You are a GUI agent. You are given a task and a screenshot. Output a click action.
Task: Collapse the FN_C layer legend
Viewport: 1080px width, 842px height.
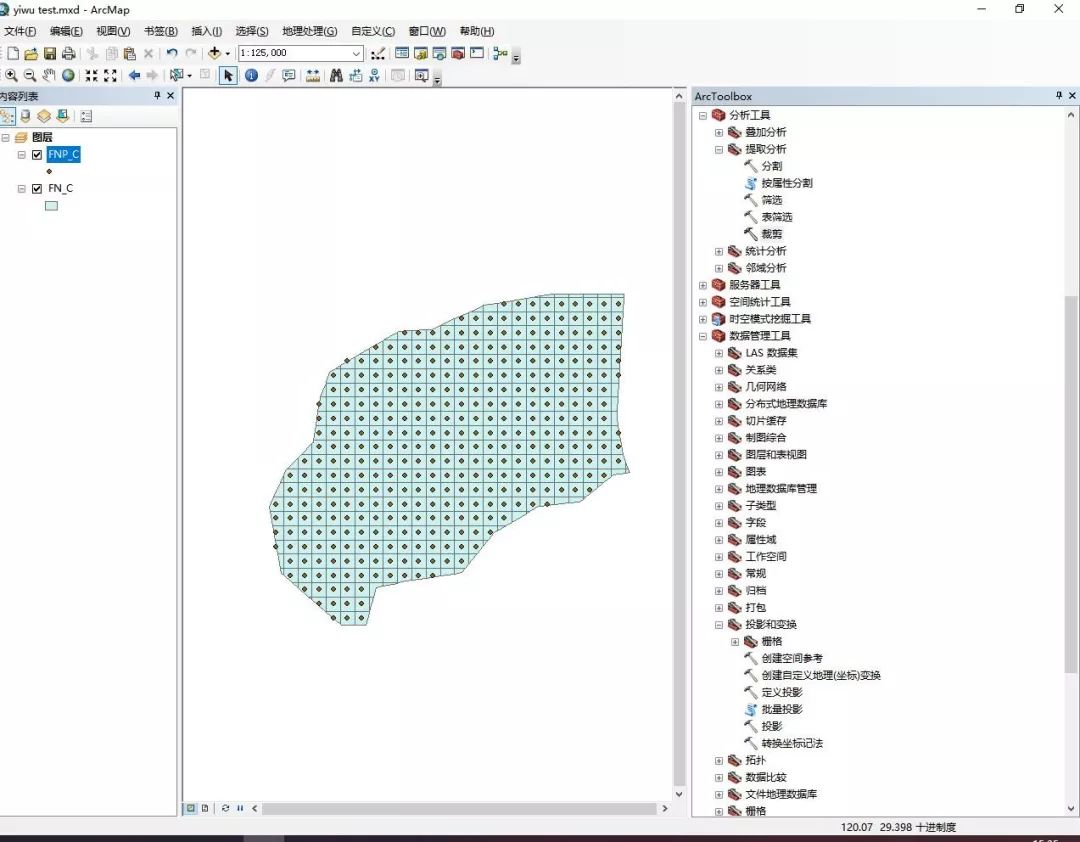pos(21,188)
